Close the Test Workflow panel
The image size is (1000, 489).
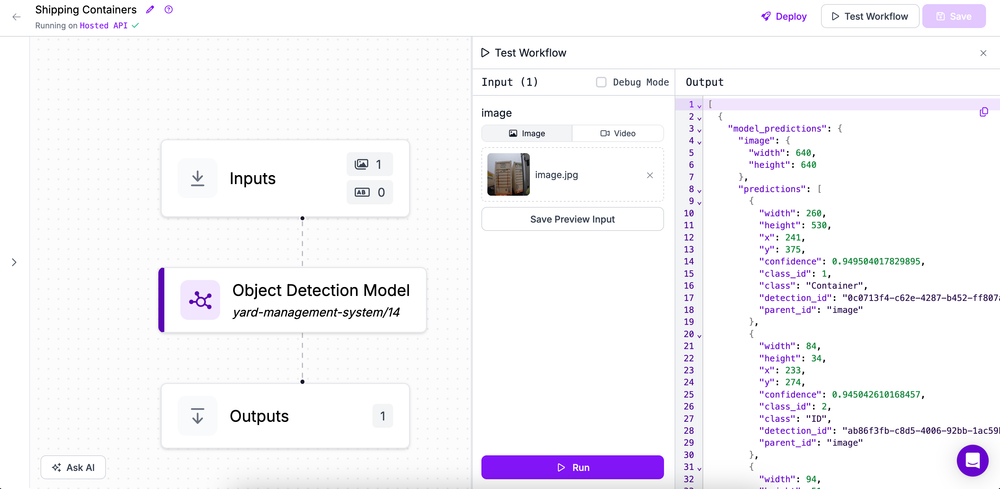pyautogui.click(x=983, y=53)
